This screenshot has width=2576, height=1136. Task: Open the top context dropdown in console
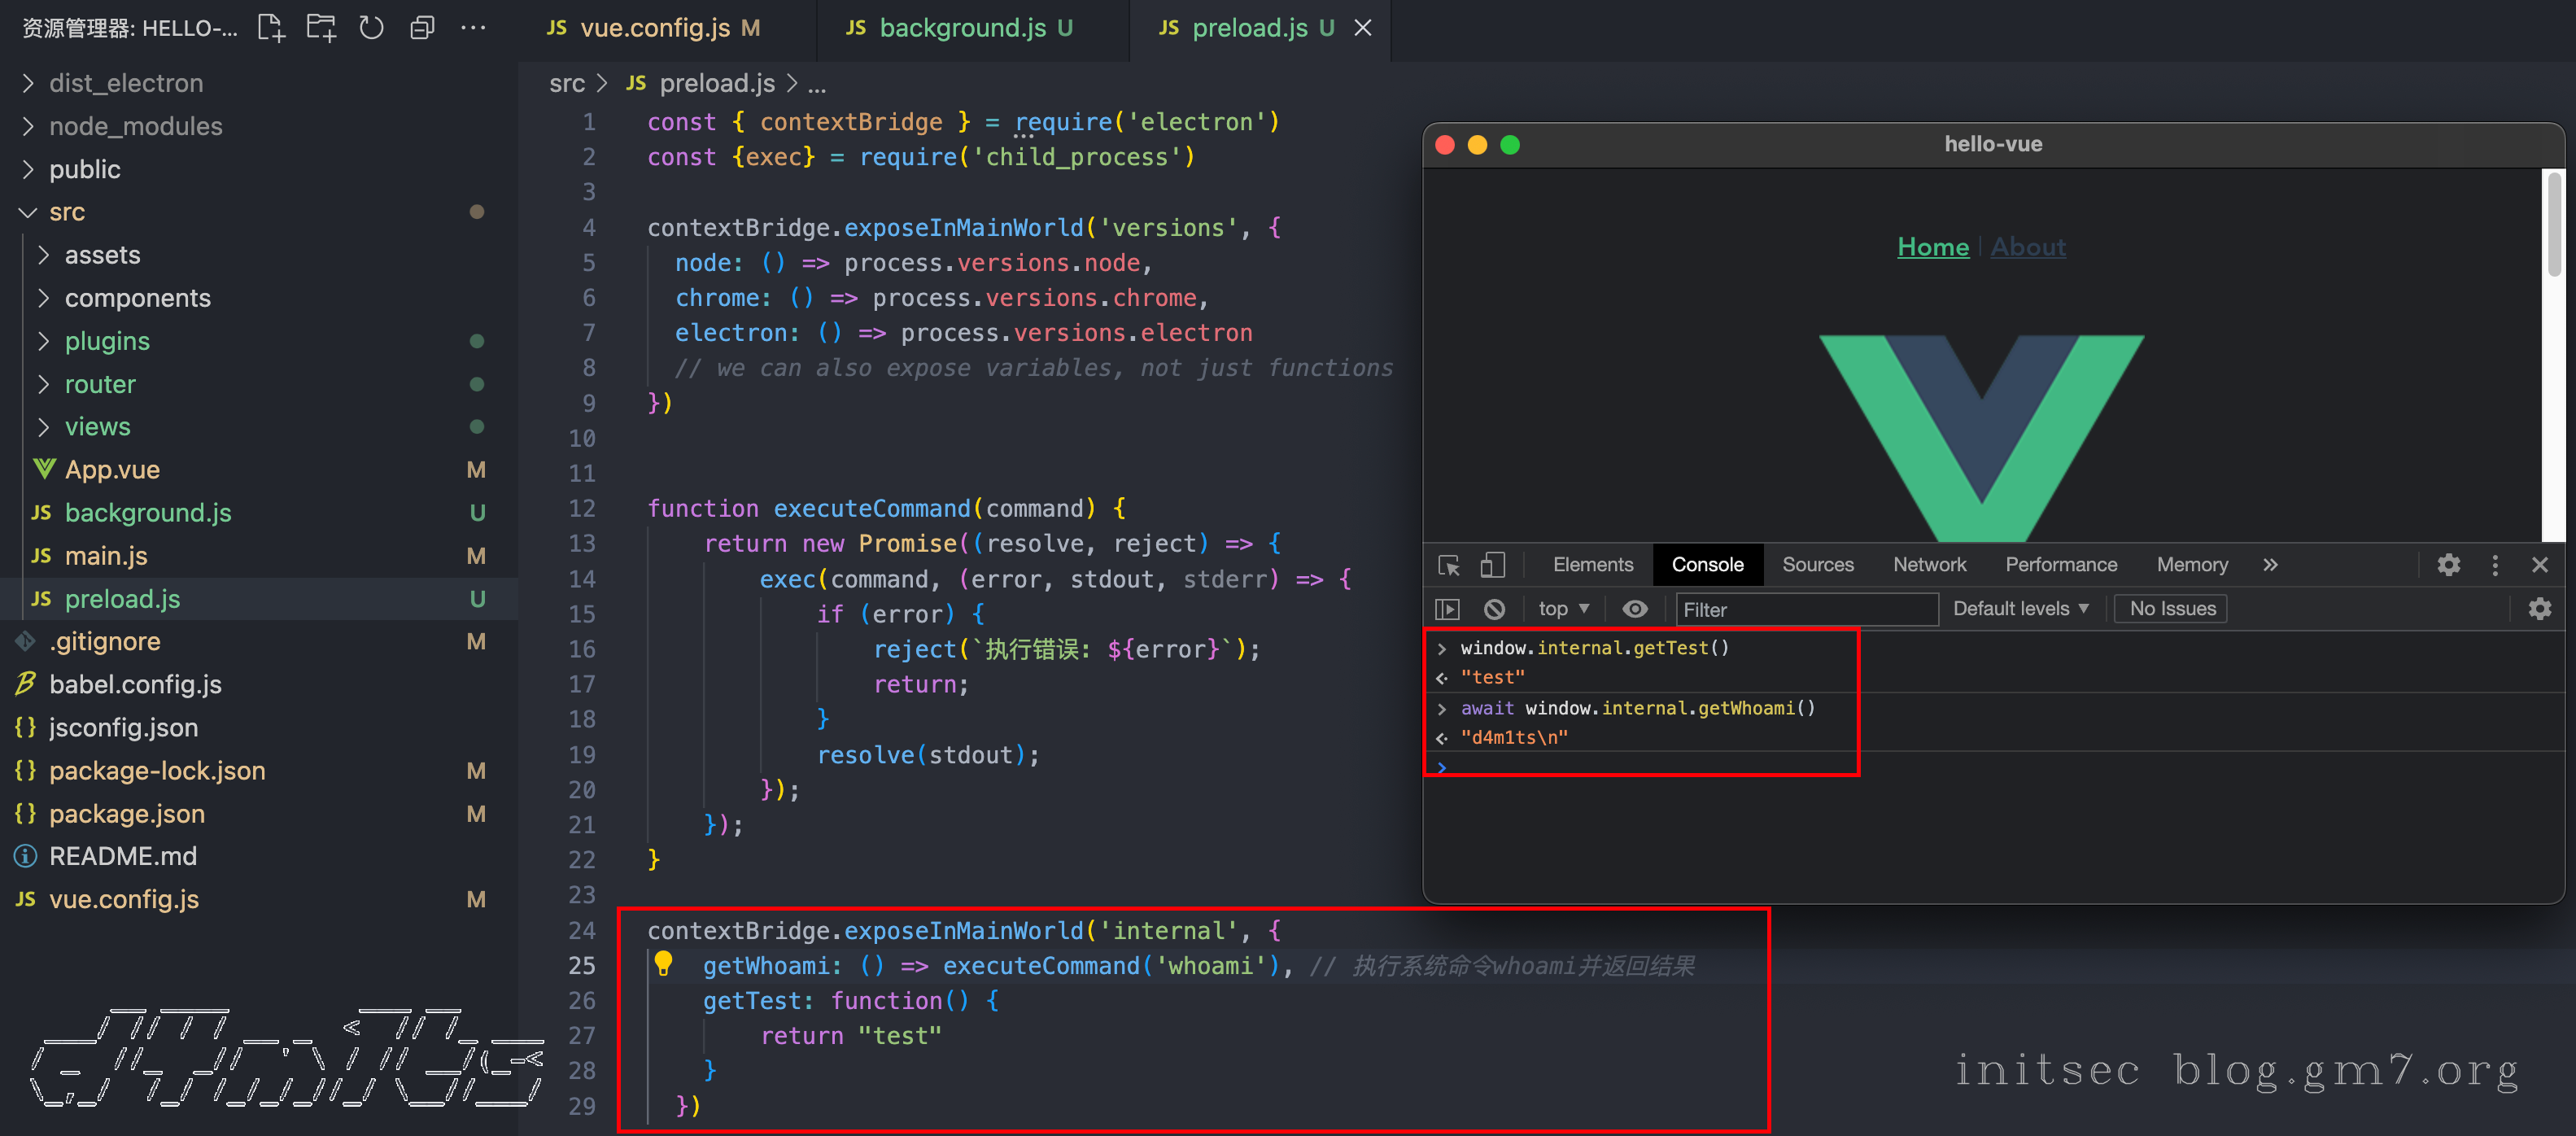[x=1563, y=609]
